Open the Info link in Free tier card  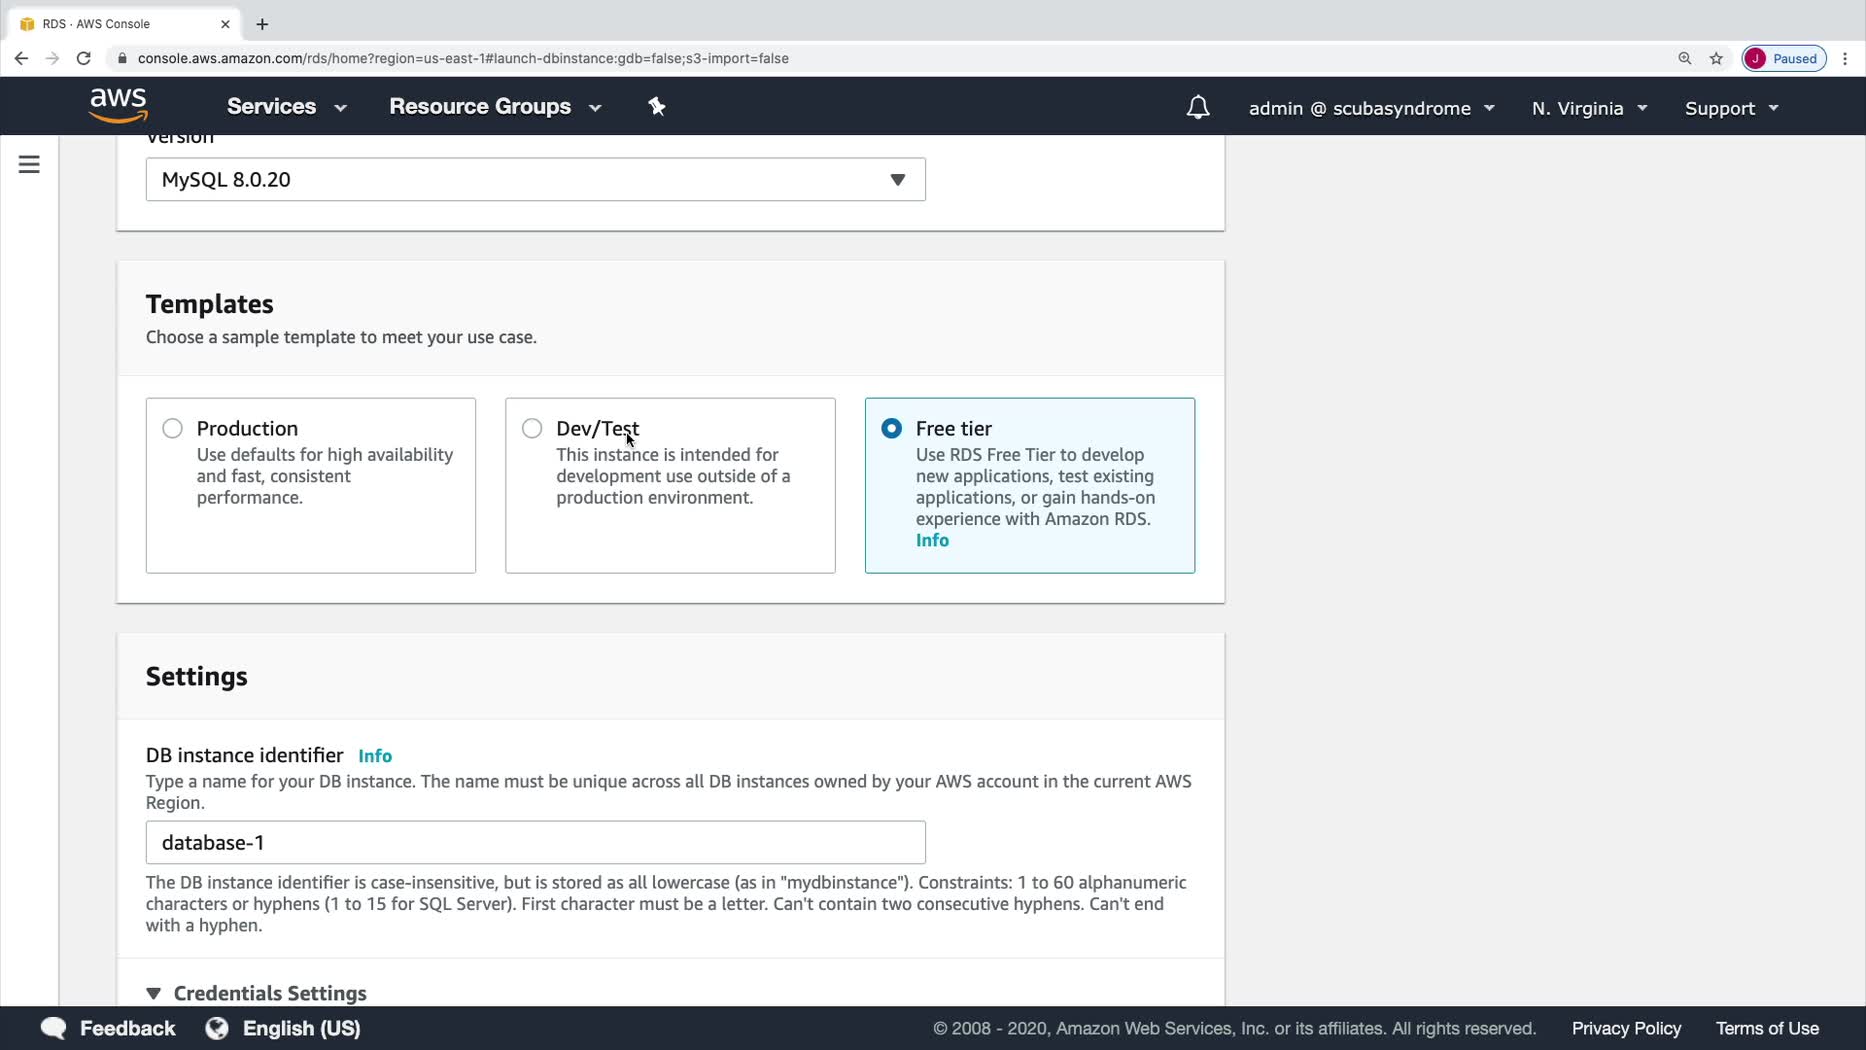[x=932, y=541]
